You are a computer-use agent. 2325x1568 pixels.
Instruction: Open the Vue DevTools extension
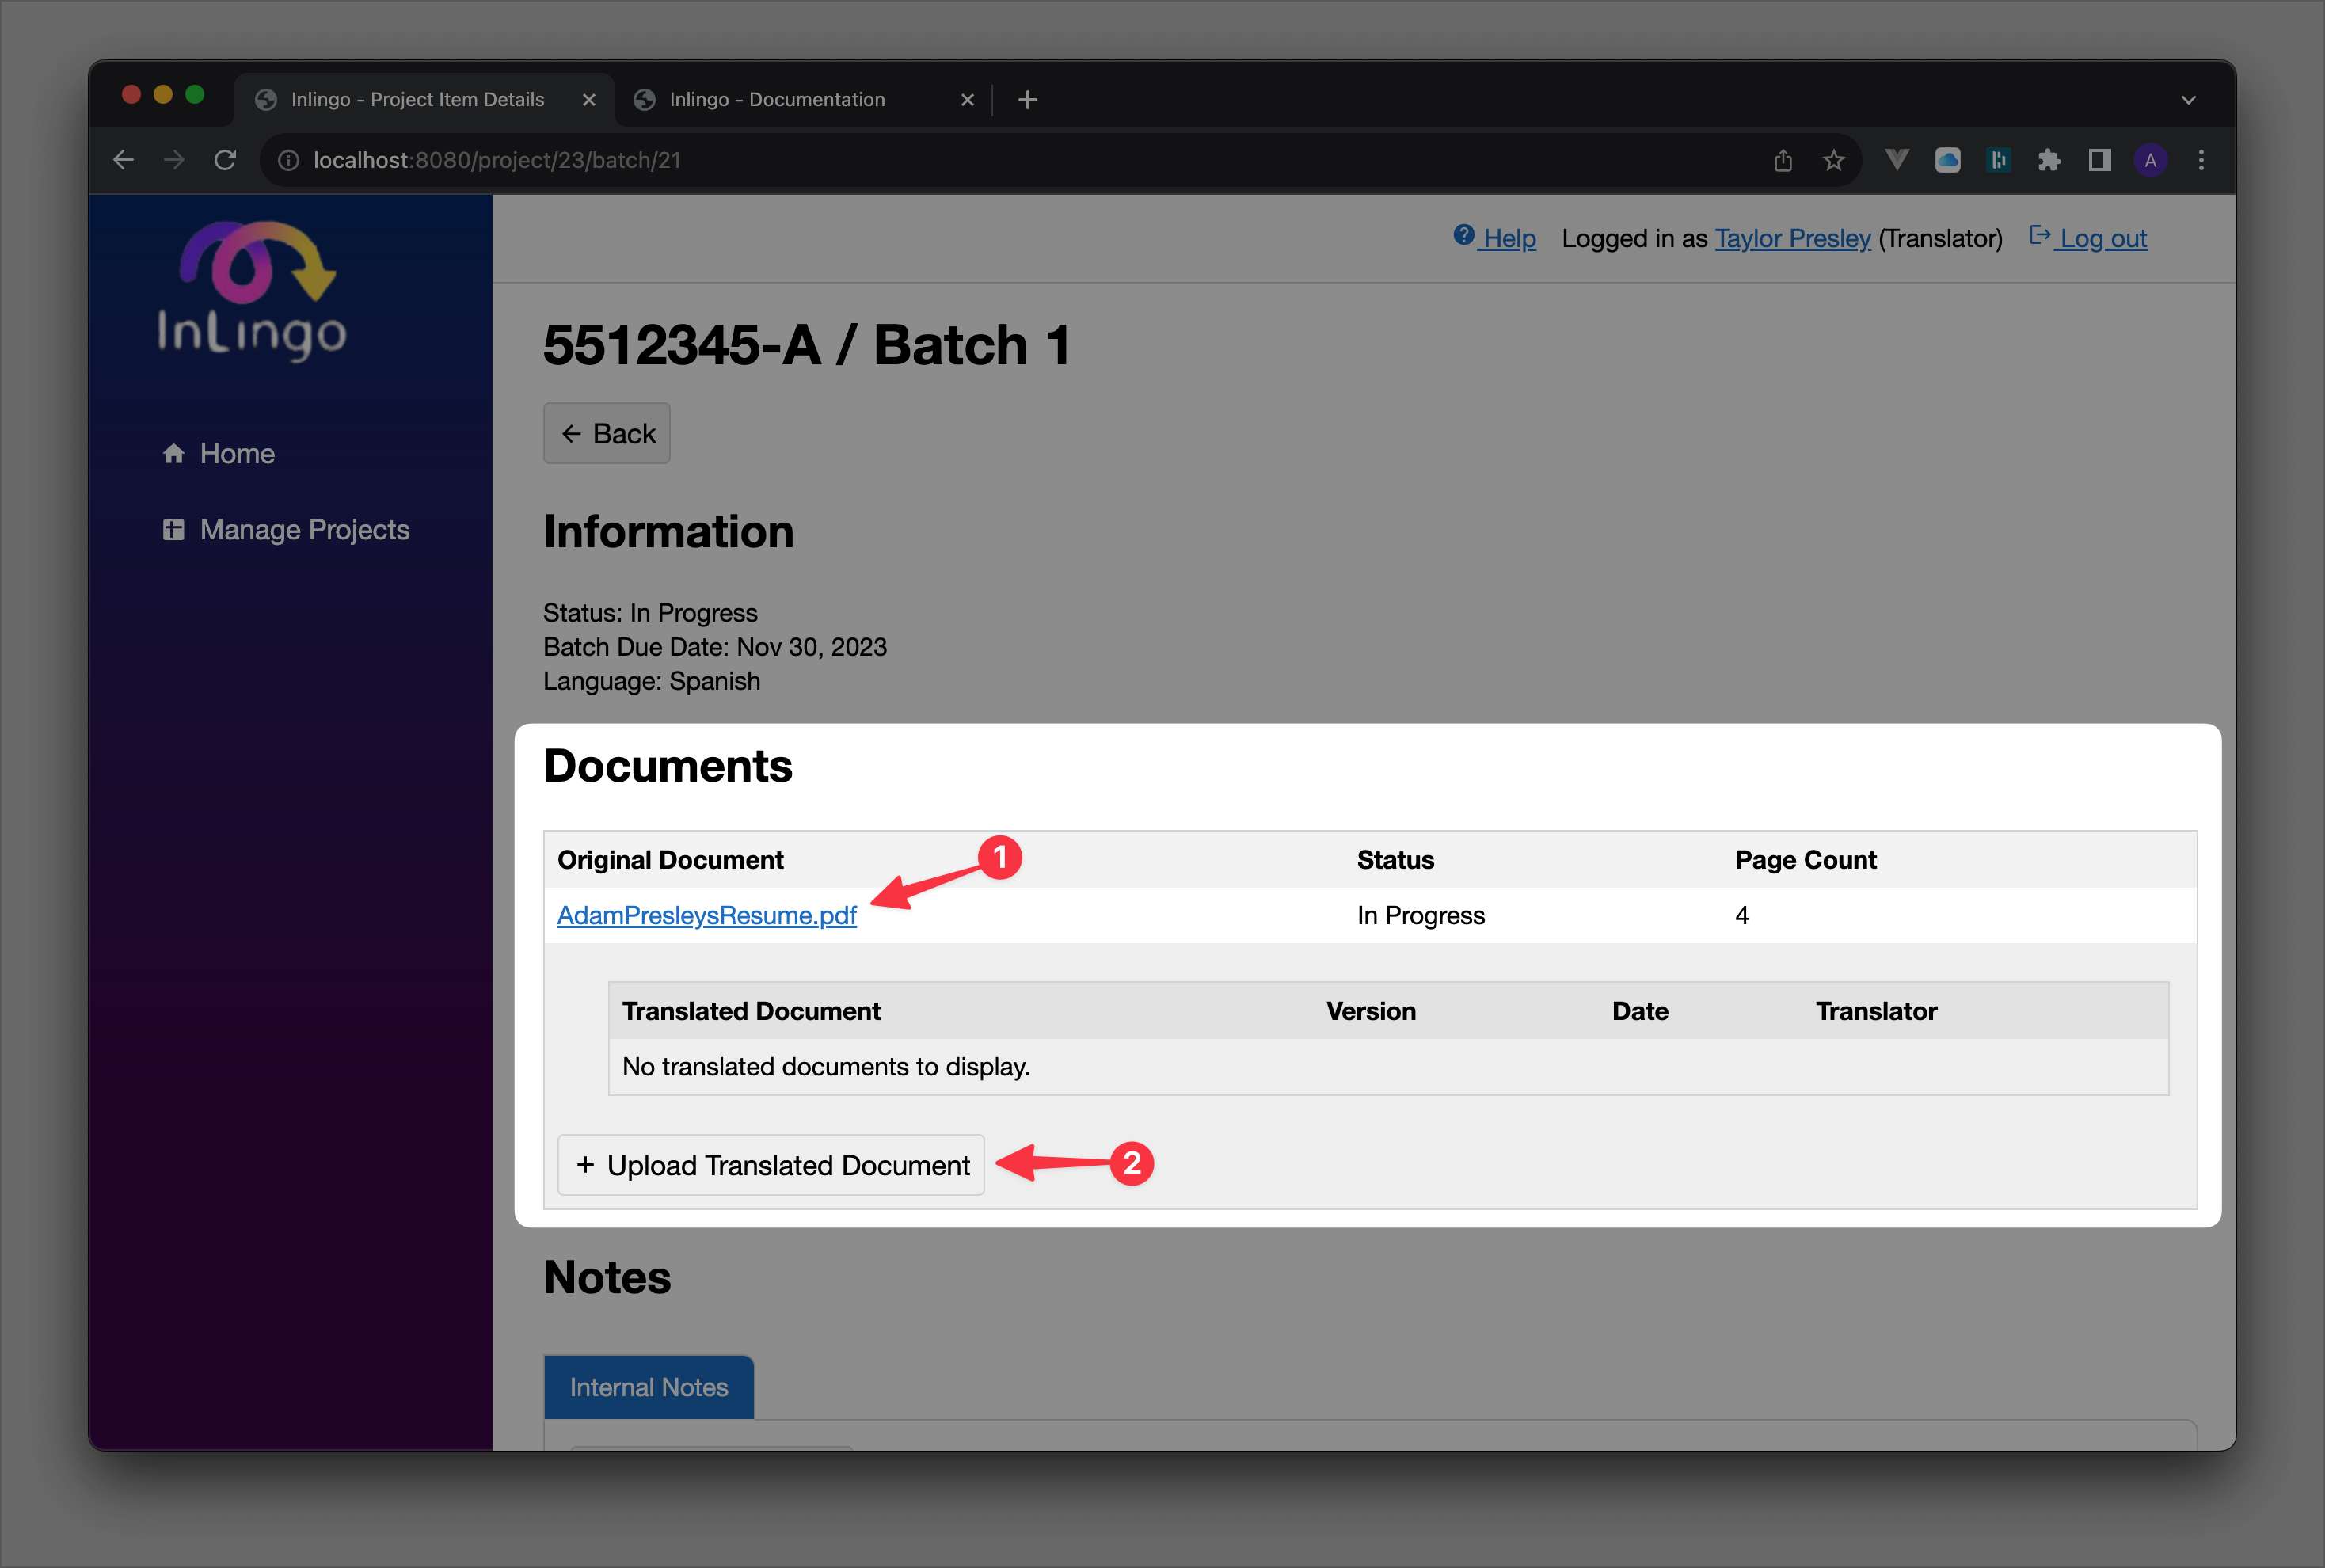click(1897, 160)
